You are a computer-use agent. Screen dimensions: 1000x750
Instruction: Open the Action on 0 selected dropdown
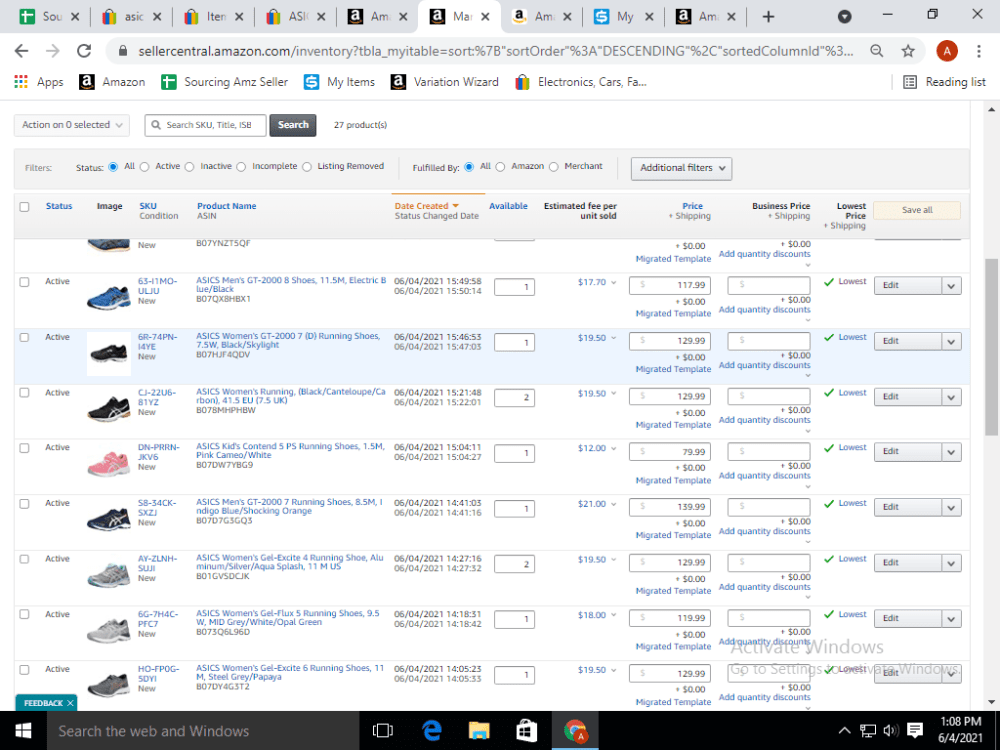[72, 125]
